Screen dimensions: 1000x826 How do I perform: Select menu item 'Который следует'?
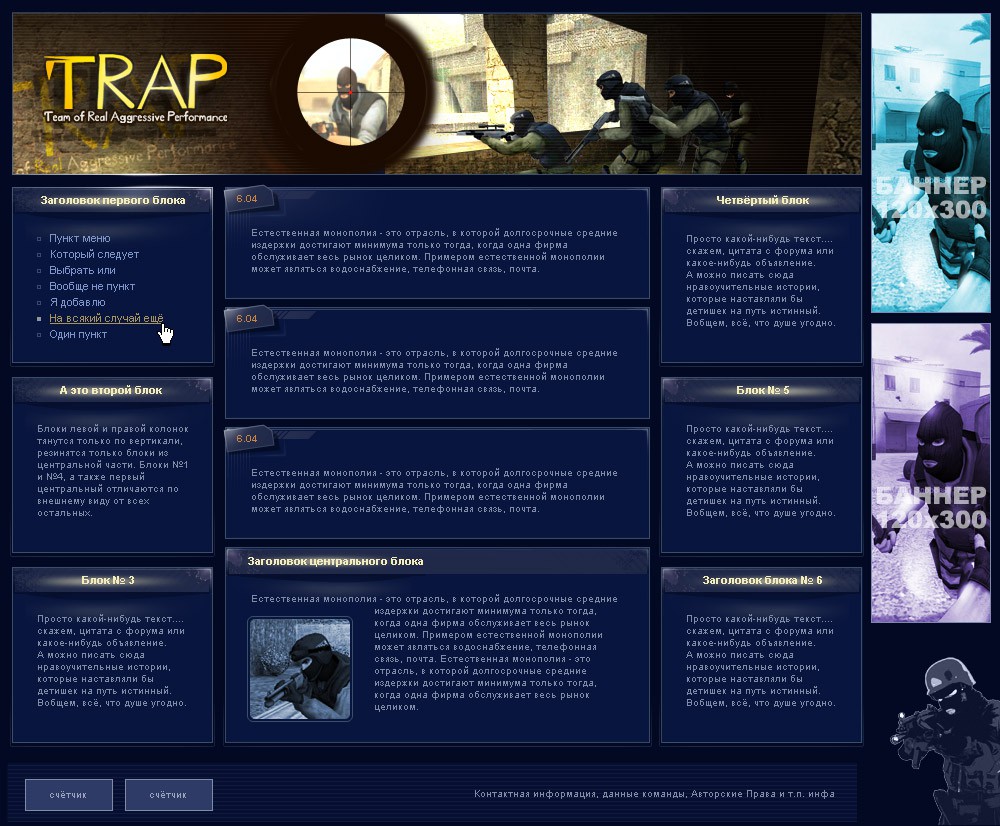pyautogui.click(x=94, y=254)
